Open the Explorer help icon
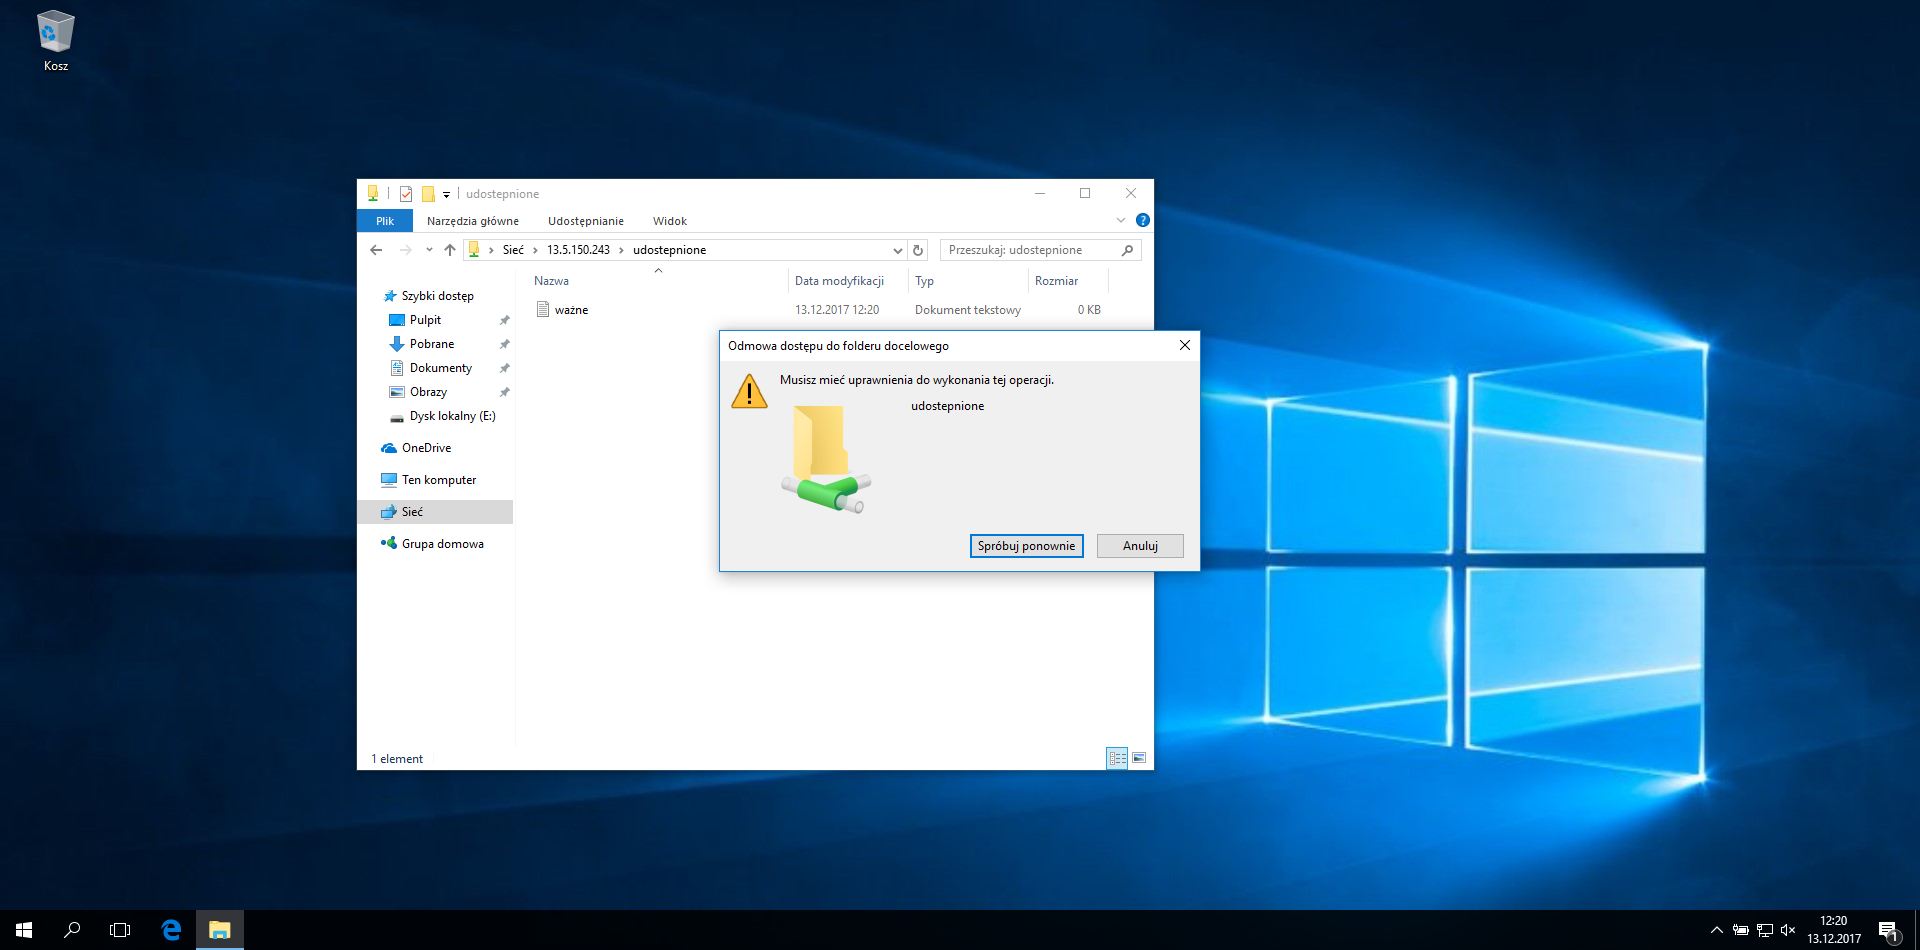 point(1142,220)
